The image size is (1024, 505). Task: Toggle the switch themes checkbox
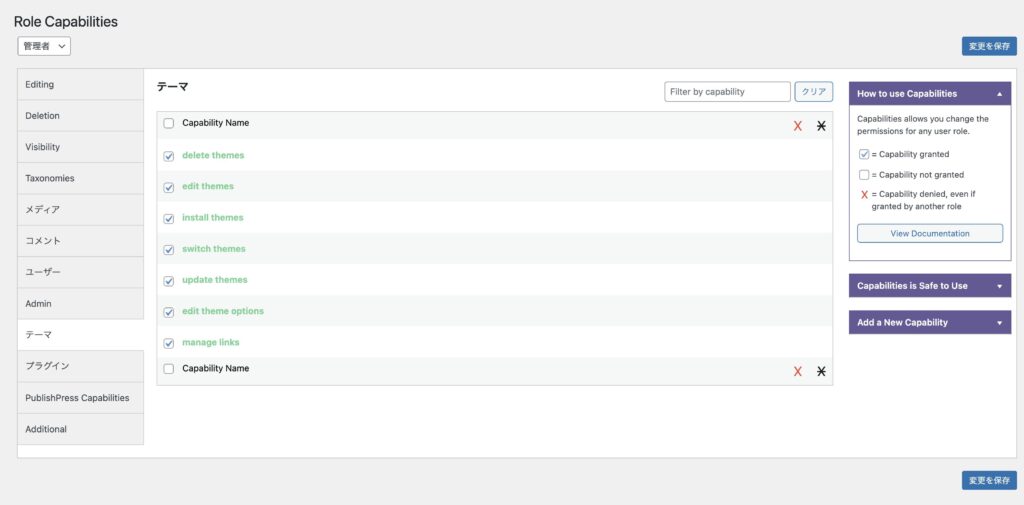[169, 249]
